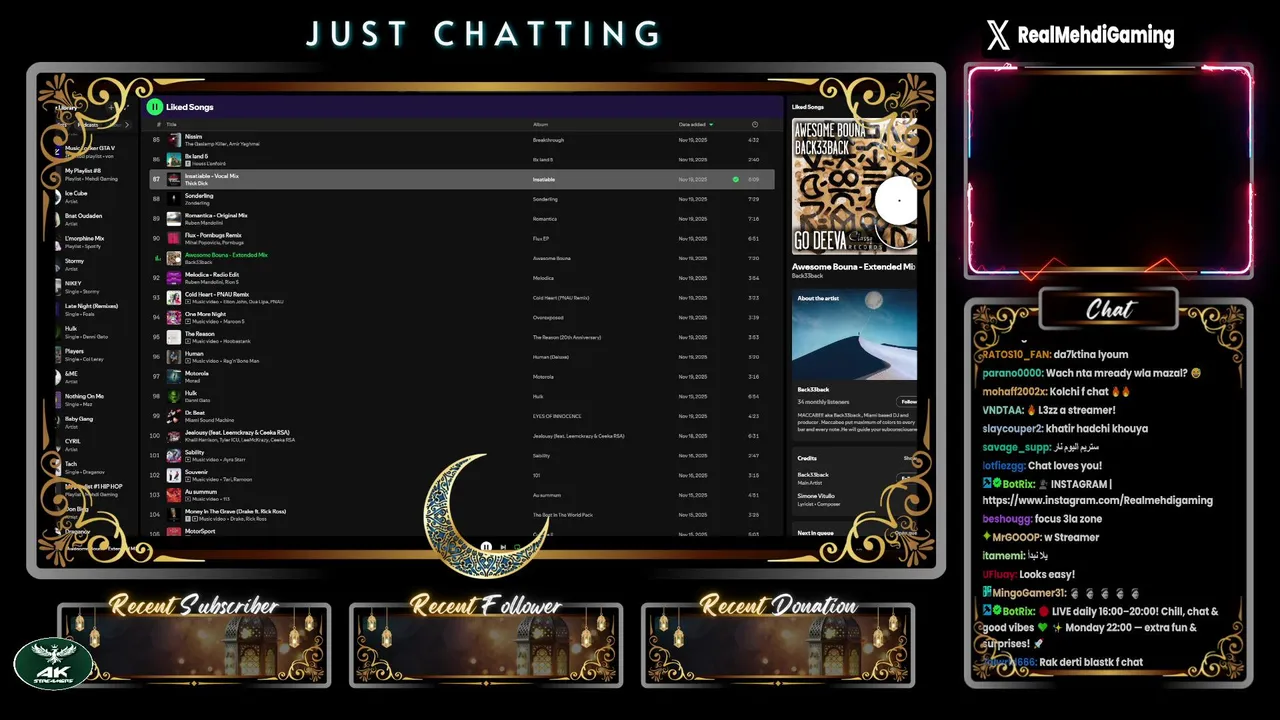Open My Playlist #8 in the library
The width and height of the screenshot is (1280, 720).
click(x=90, y=174)
